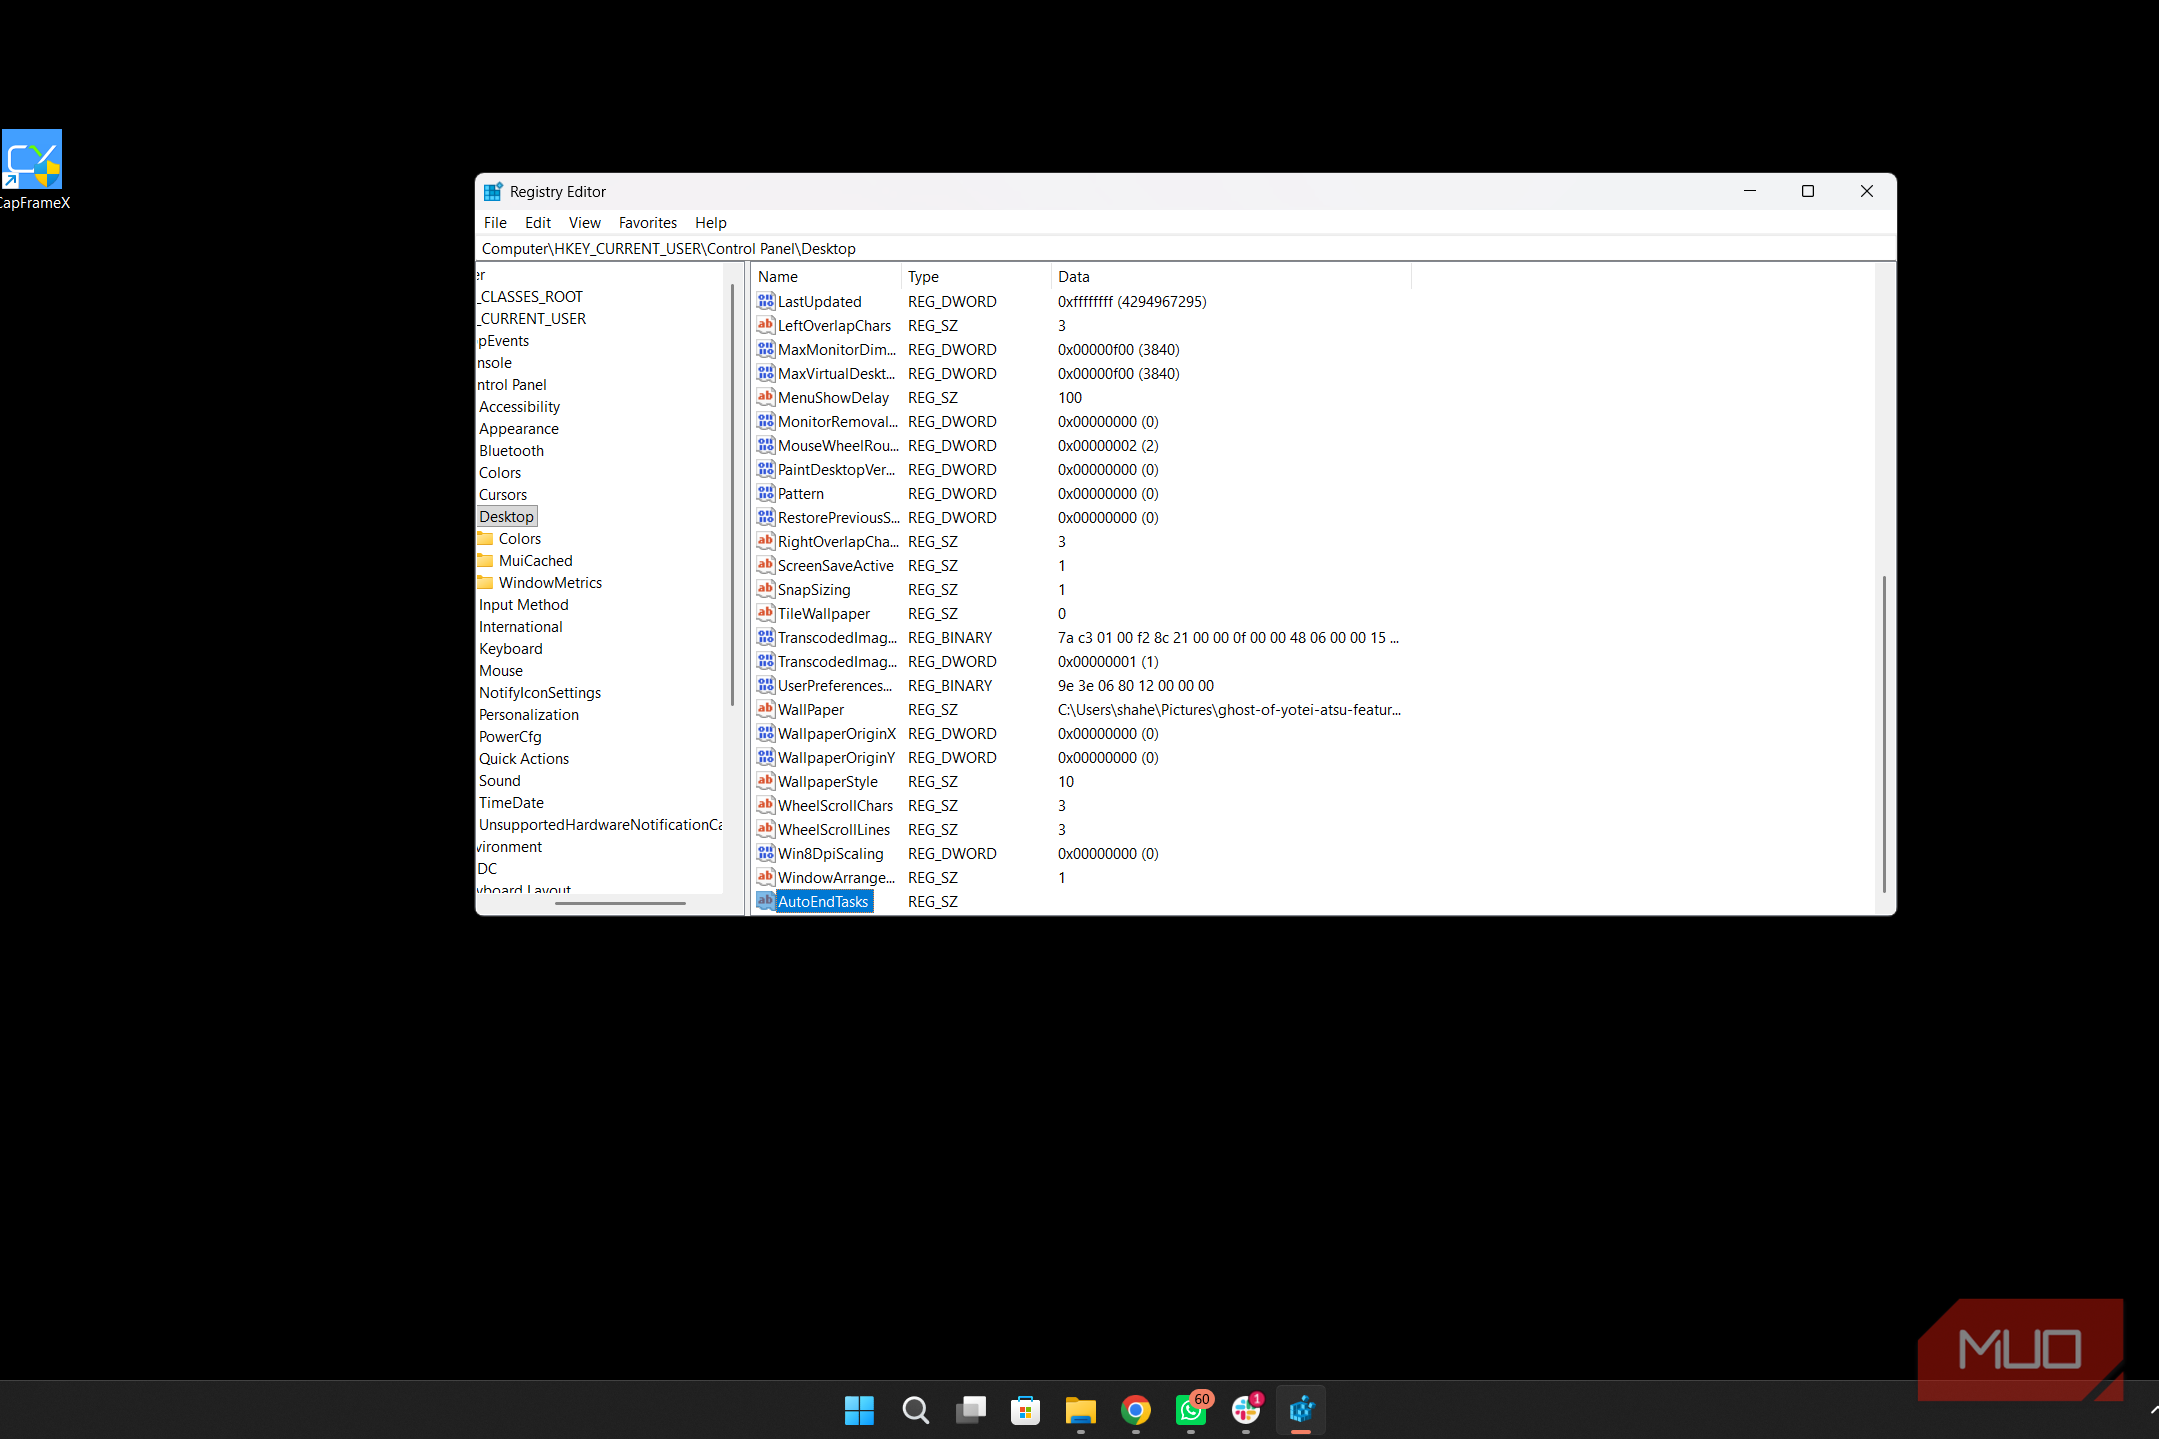Image resolution: width=2159 pixels, height=1439 pixels.
Task: Click the PaintDesktopVer value icon
Action: click(x=766, y=469)
